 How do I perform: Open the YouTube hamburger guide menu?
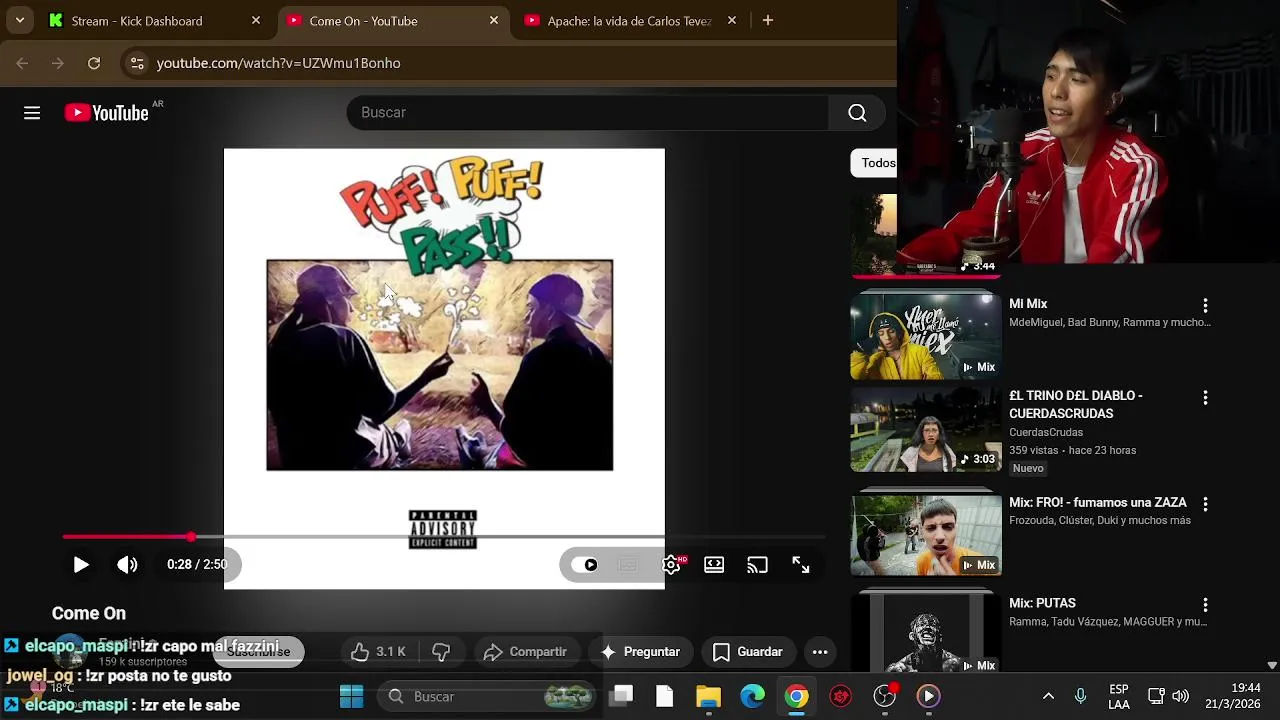click(x=32, y=113)
